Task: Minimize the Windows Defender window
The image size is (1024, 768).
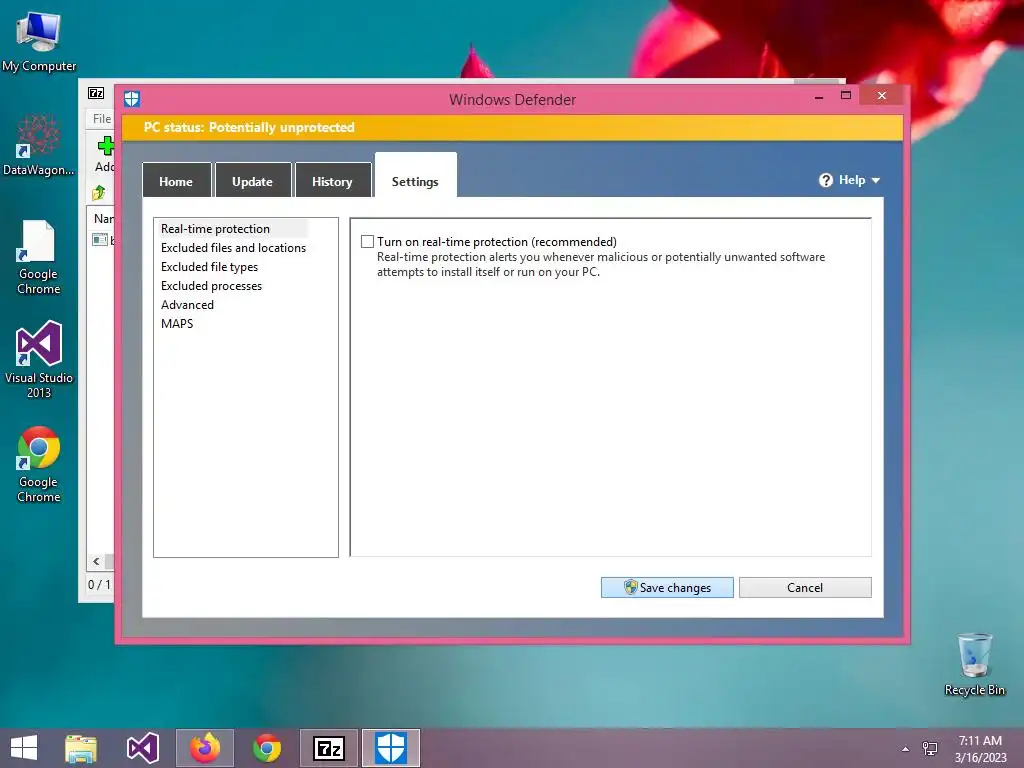Action: [x=819, y=96]
